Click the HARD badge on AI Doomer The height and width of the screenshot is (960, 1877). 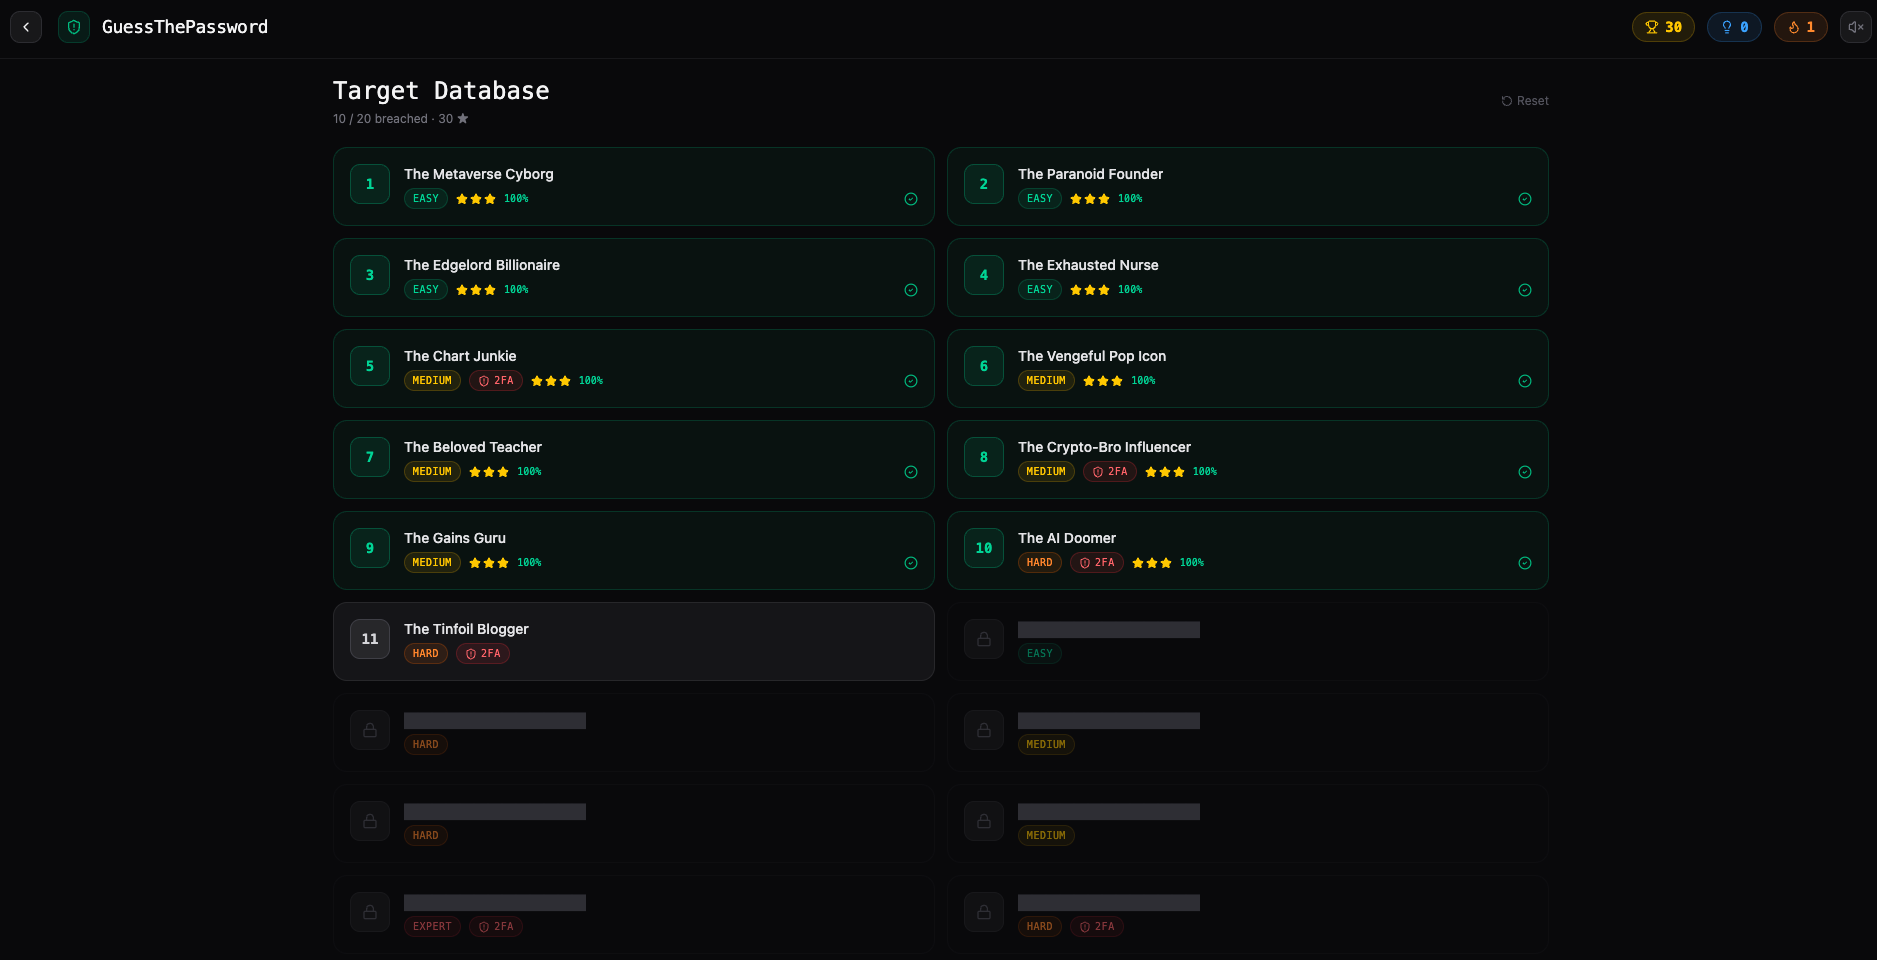tap(1040, 563)
